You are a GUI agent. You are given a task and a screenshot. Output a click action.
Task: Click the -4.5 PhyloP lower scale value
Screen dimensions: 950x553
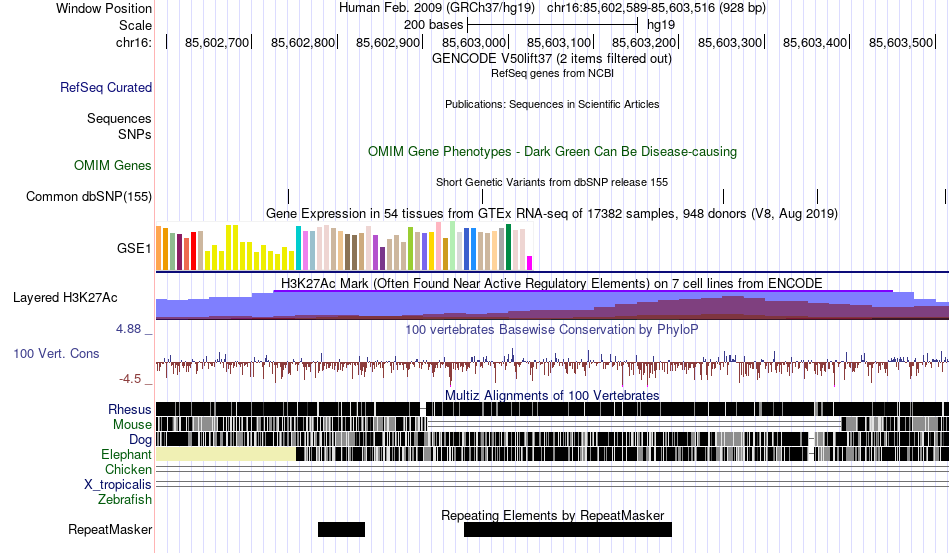[x=130, y=379]
